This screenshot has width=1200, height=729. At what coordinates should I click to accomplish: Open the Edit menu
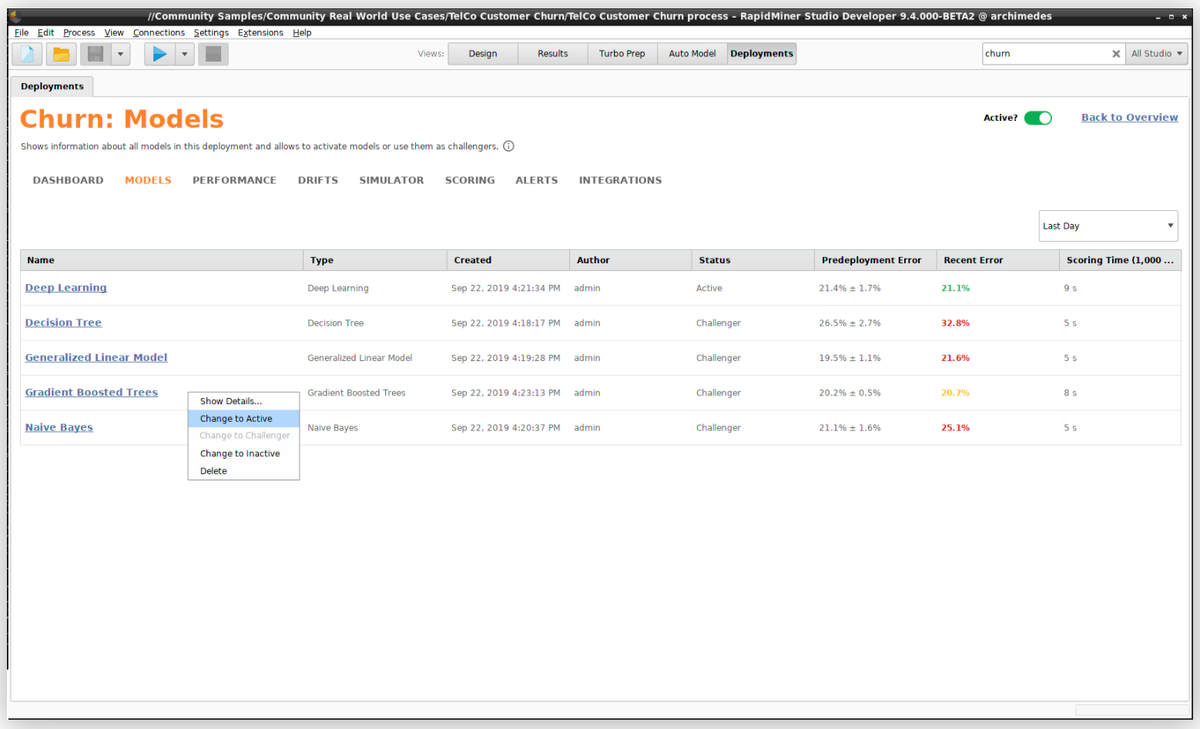click(46, 33)
